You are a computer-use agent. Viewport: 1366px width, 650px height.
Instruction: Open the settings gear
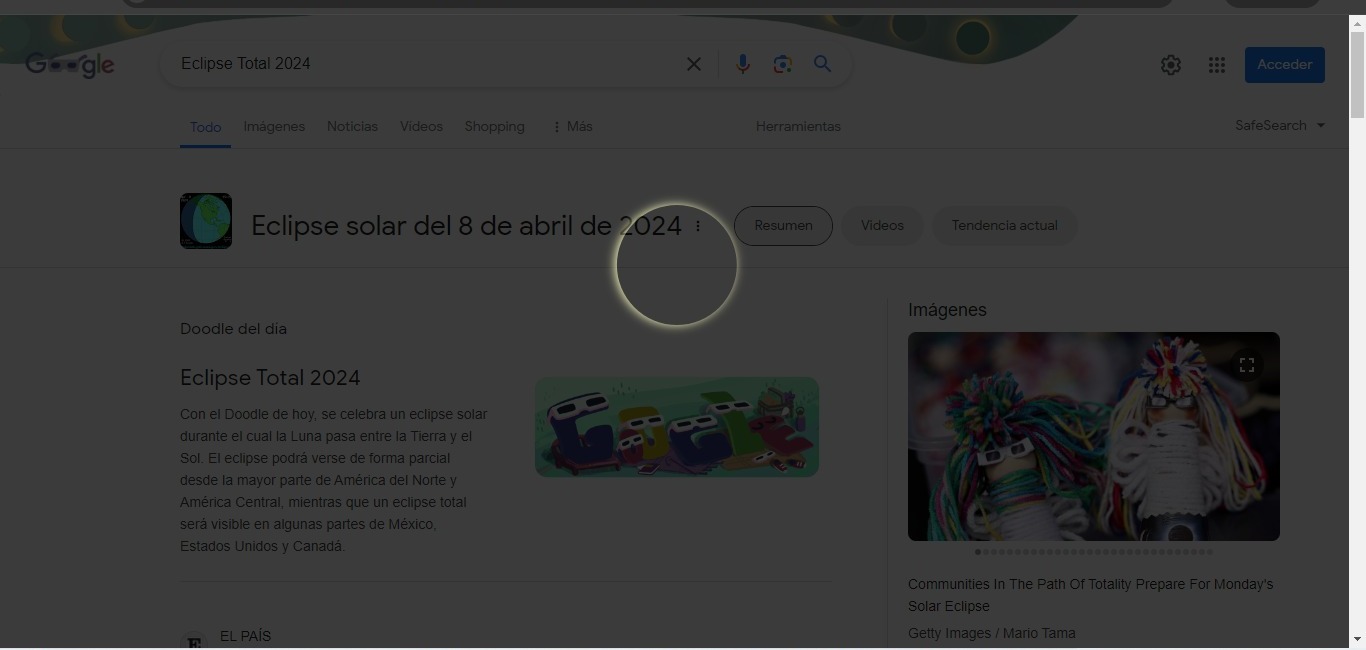click(x=1171, y=65)
